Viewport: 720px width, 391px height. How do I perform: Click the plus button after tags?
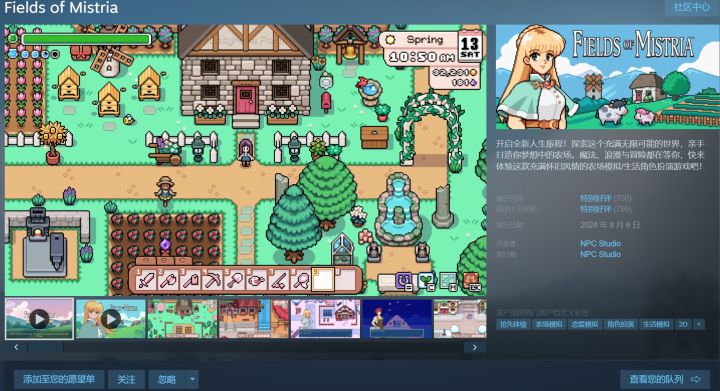click(x=699, y=324)
